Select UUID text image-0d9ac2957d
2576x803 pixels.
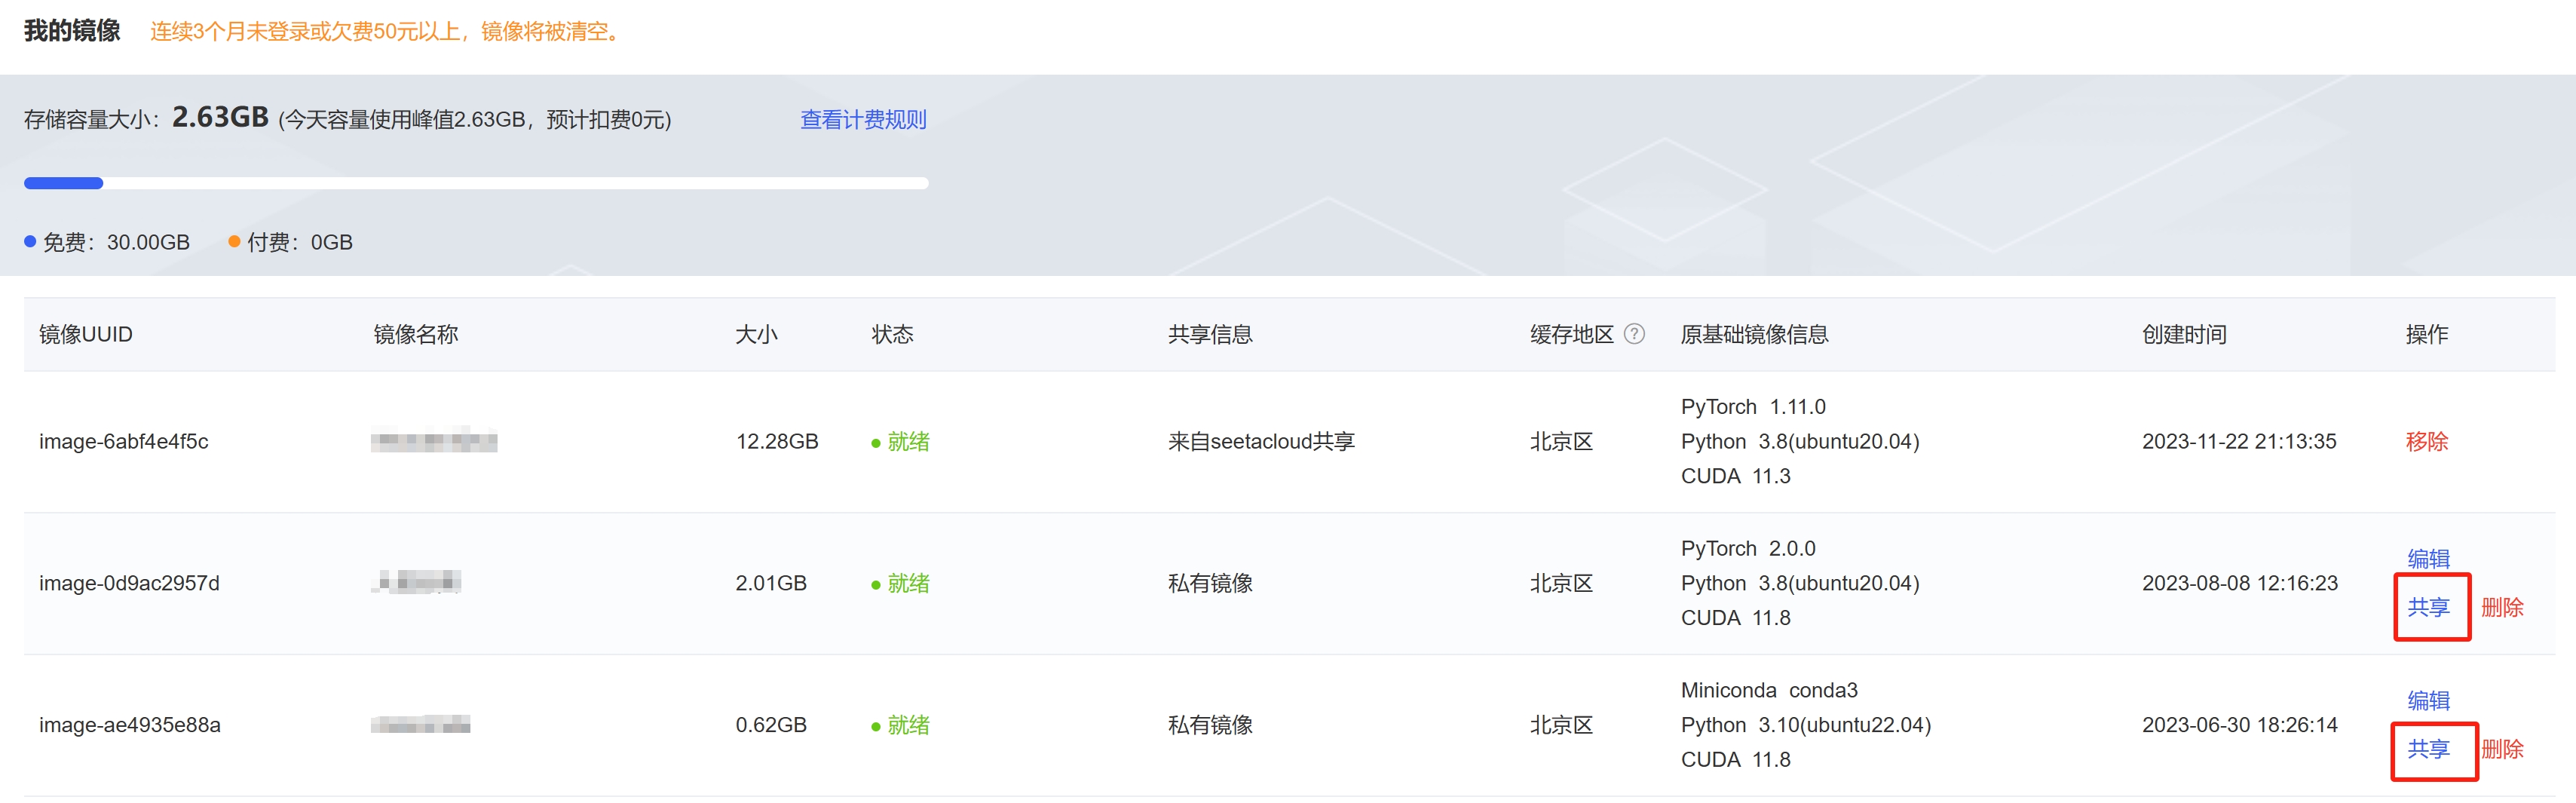(129, 583)
